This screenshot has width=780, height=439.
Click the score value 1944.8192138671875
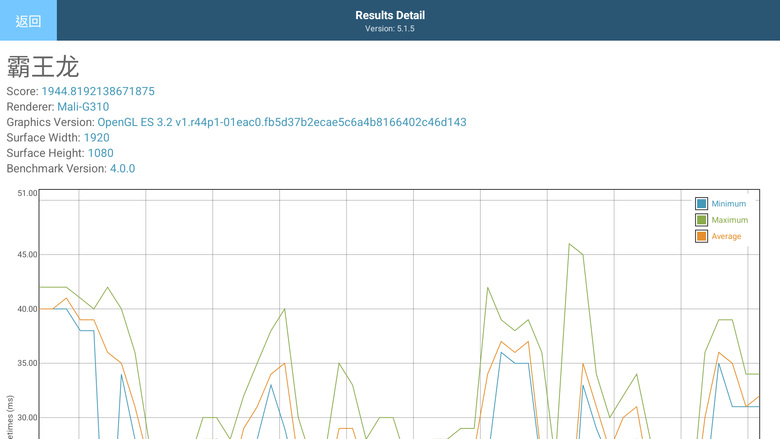coord(98,91)
